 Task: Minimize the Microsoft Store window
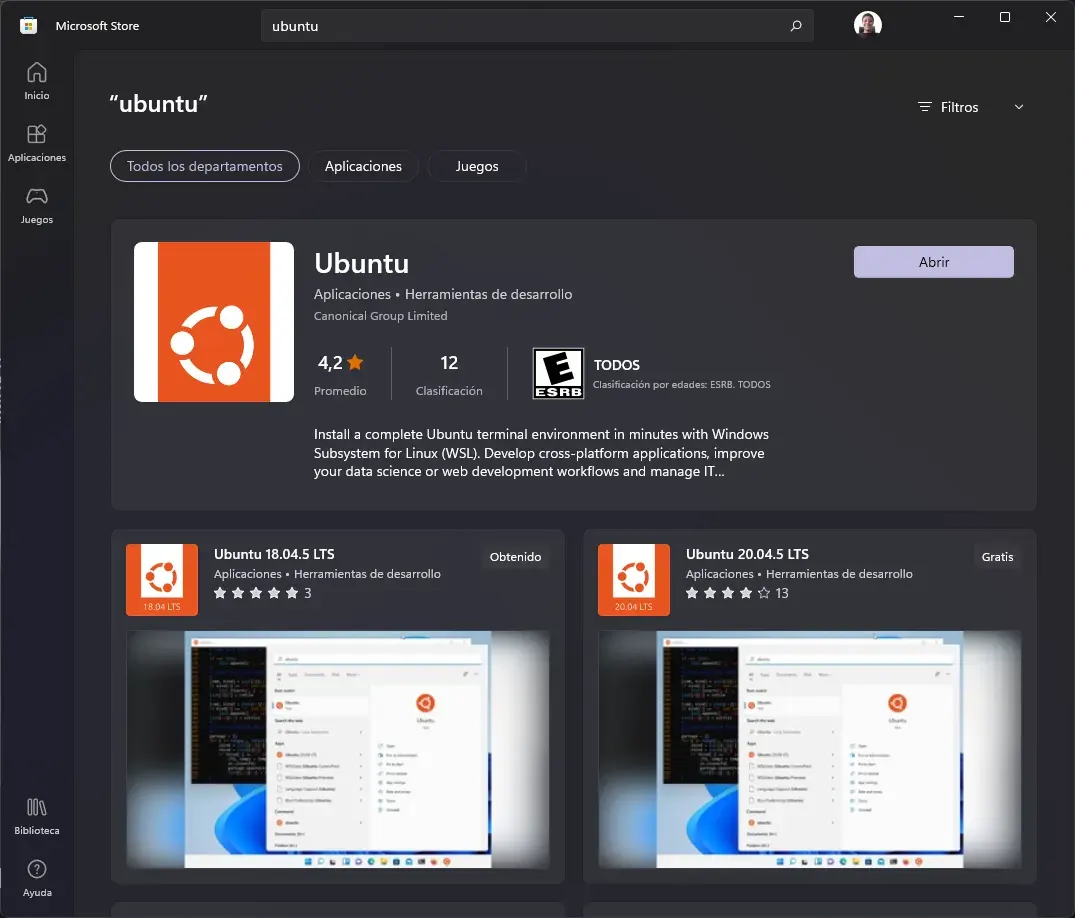tap(958, 17)
